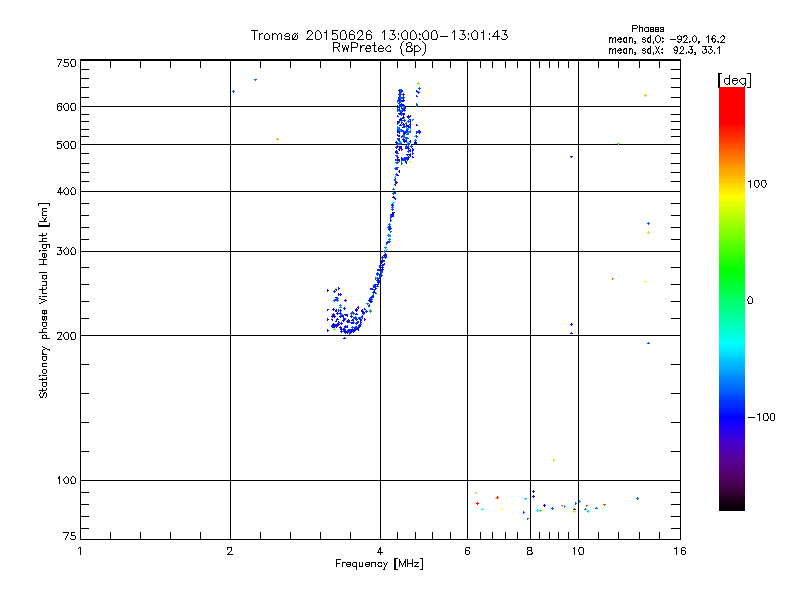Click the 4 tick label on frequency axis
The image size is (800, 600).
pos(380,551)
